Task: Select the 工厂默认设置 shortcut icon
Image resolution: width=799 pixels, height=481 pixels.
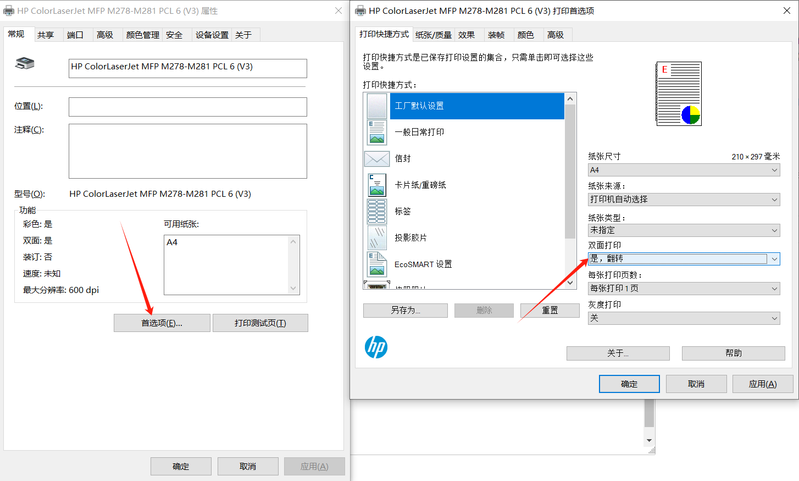Action: coord(377,105)
